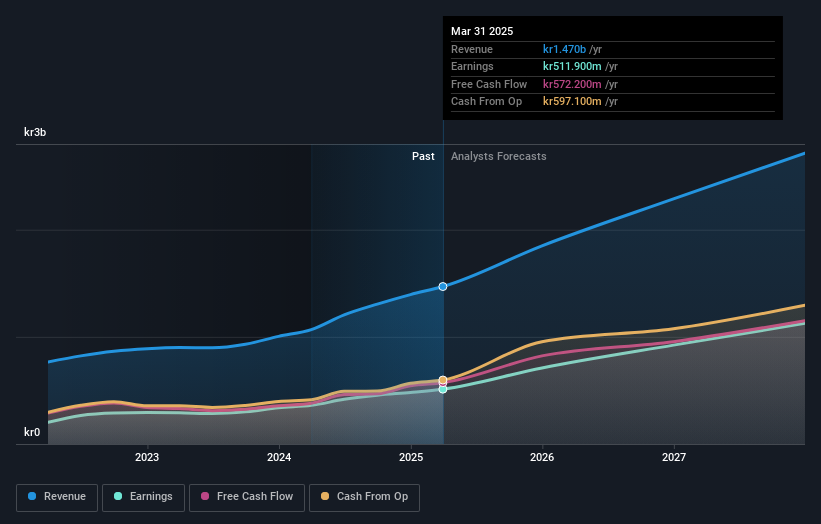Click the Mar 31 2025 tooltip date
The image size is (821, 524).
(482, 31)
